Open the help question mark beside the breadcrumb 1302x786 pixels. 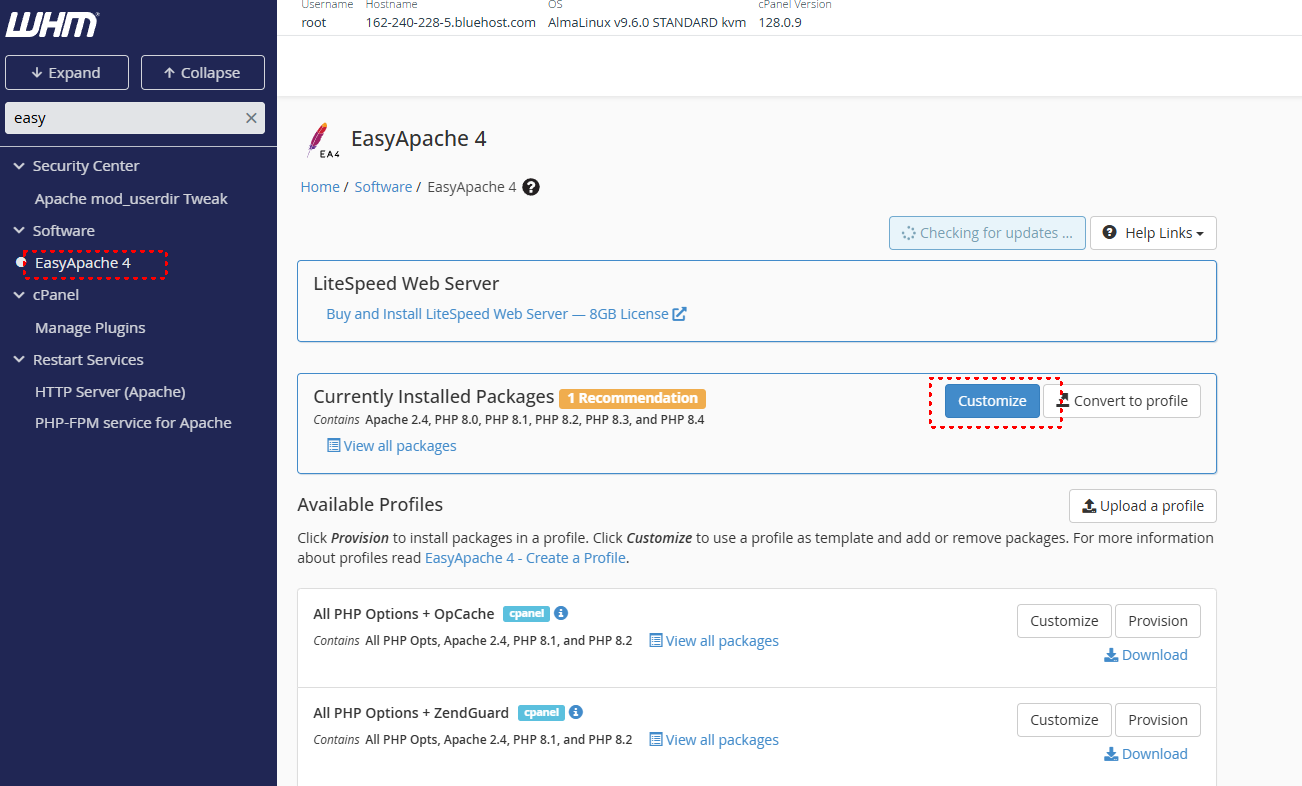click(531, 187)
